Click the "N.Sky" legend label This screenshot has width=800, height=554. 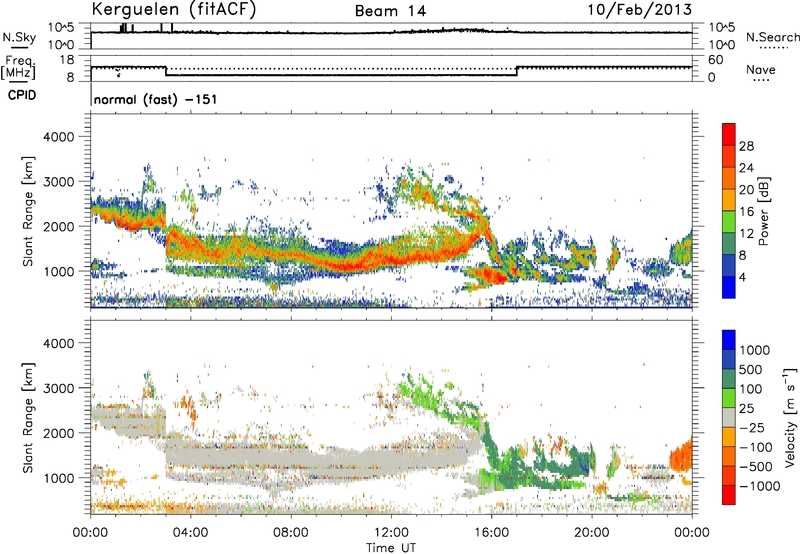[x=19, y=37]
